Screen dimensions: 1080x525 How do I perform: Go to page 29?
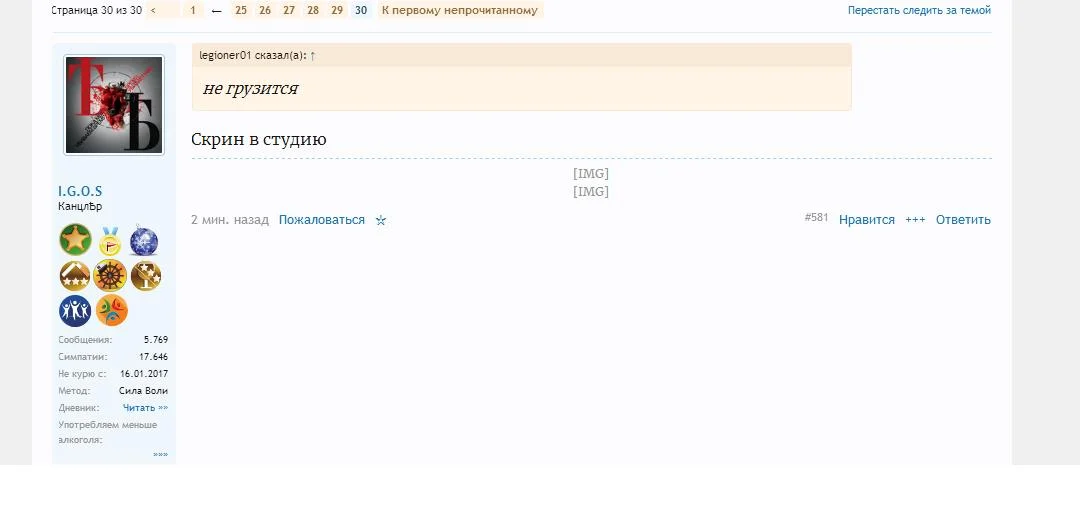coord(338,10)
